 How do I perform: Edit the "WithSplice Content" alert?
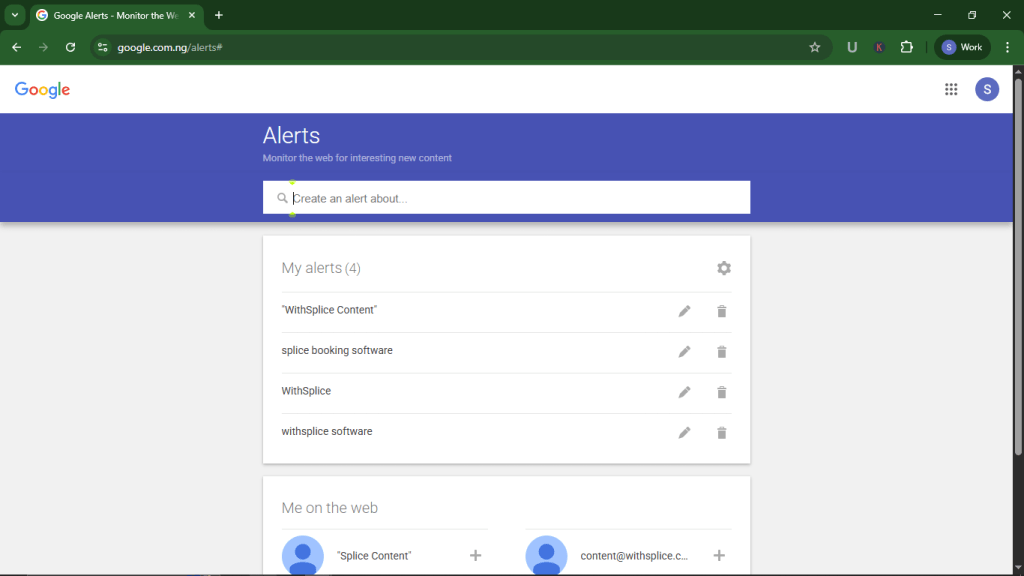[x=684, y=311]
